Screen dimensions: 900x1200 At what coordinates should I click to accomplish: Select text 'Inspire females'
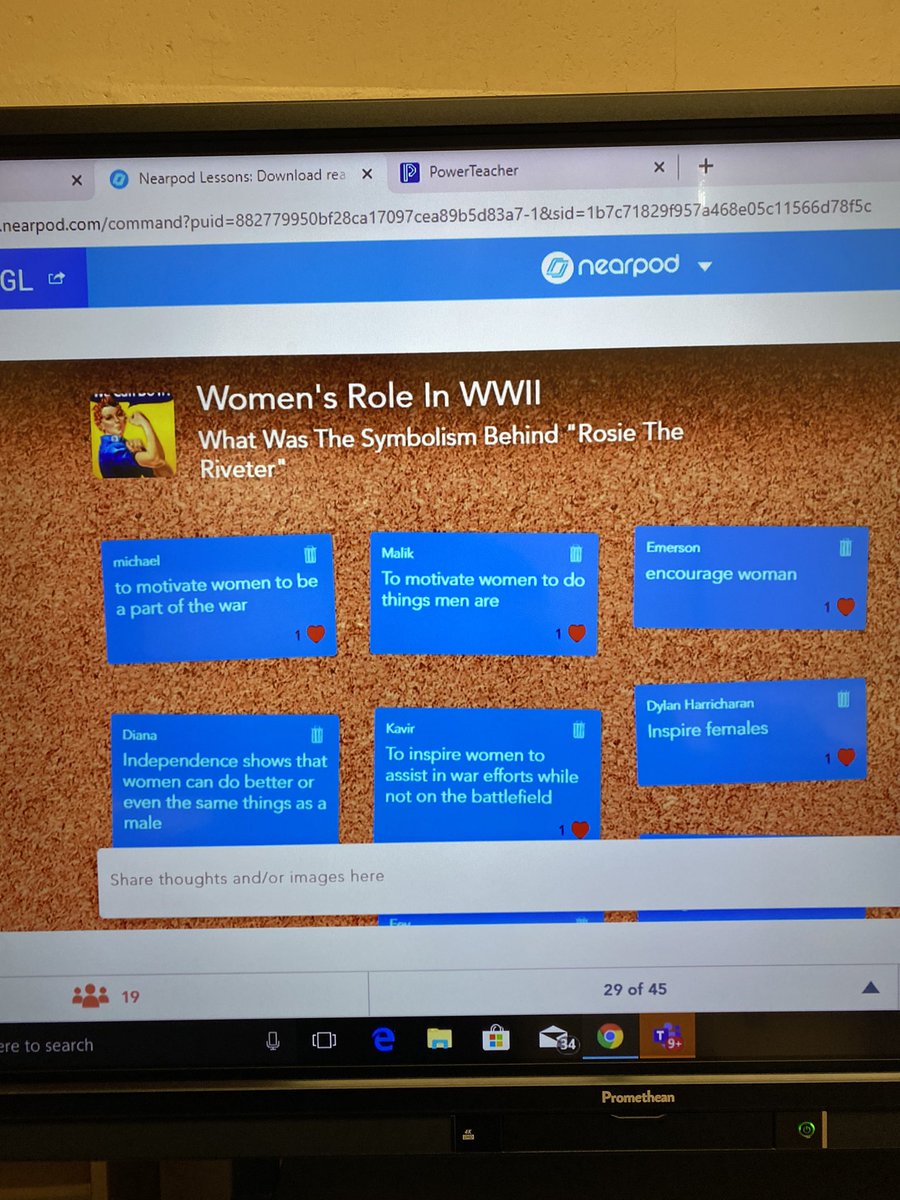(x=708, y=729)
